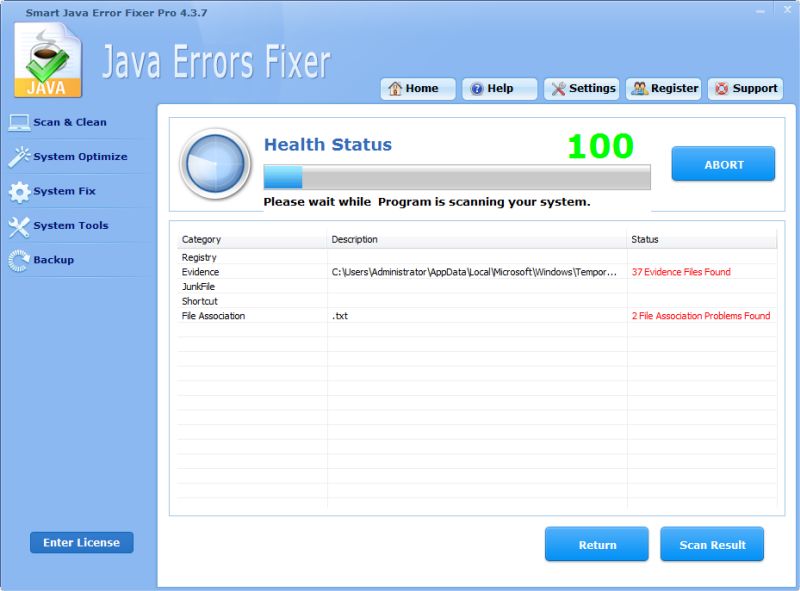This screenshot has width=800, height=591.
Task: Abort the running system scan
Action: click(722, 165)
